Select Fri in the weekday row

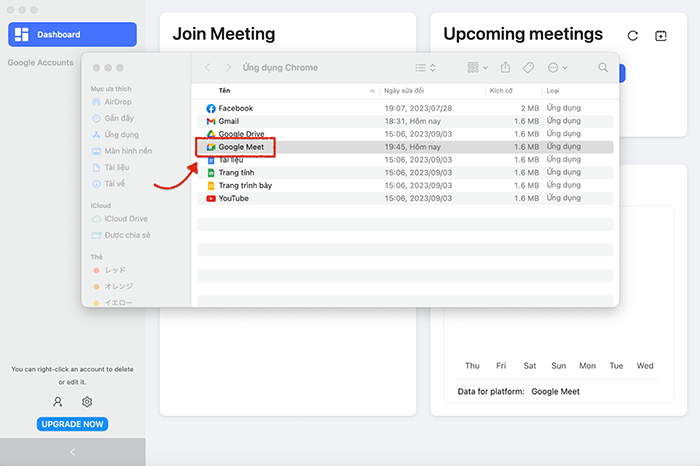(501, 366)
